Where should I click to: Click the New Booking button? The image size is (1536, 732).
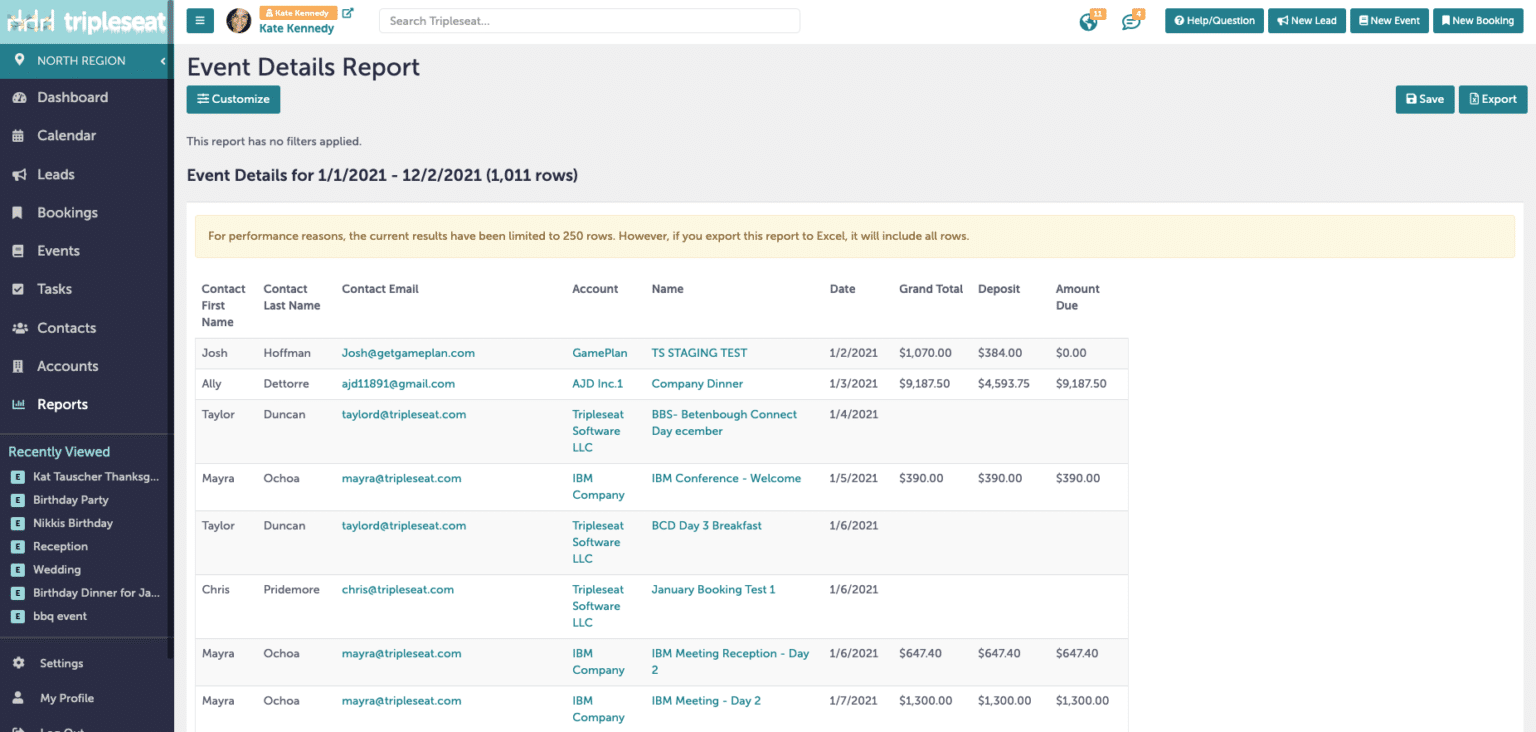pyautogui.click(x=1477, y=21)
